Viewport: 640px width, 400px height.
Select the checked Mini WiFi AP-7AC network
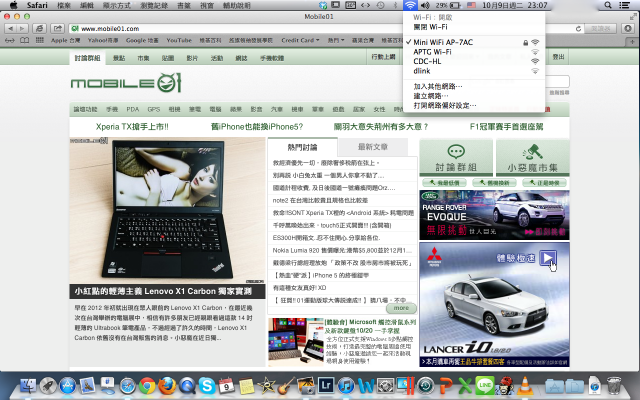pos(473,42)
